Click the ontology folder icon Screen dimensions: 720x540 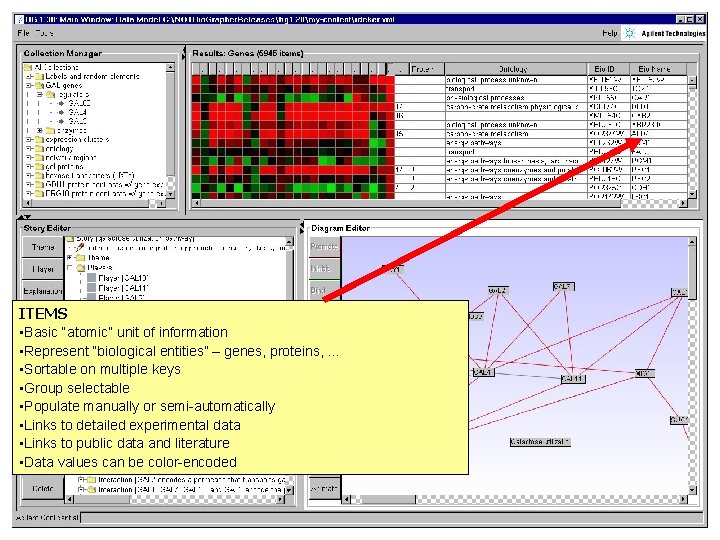point(39,149)
